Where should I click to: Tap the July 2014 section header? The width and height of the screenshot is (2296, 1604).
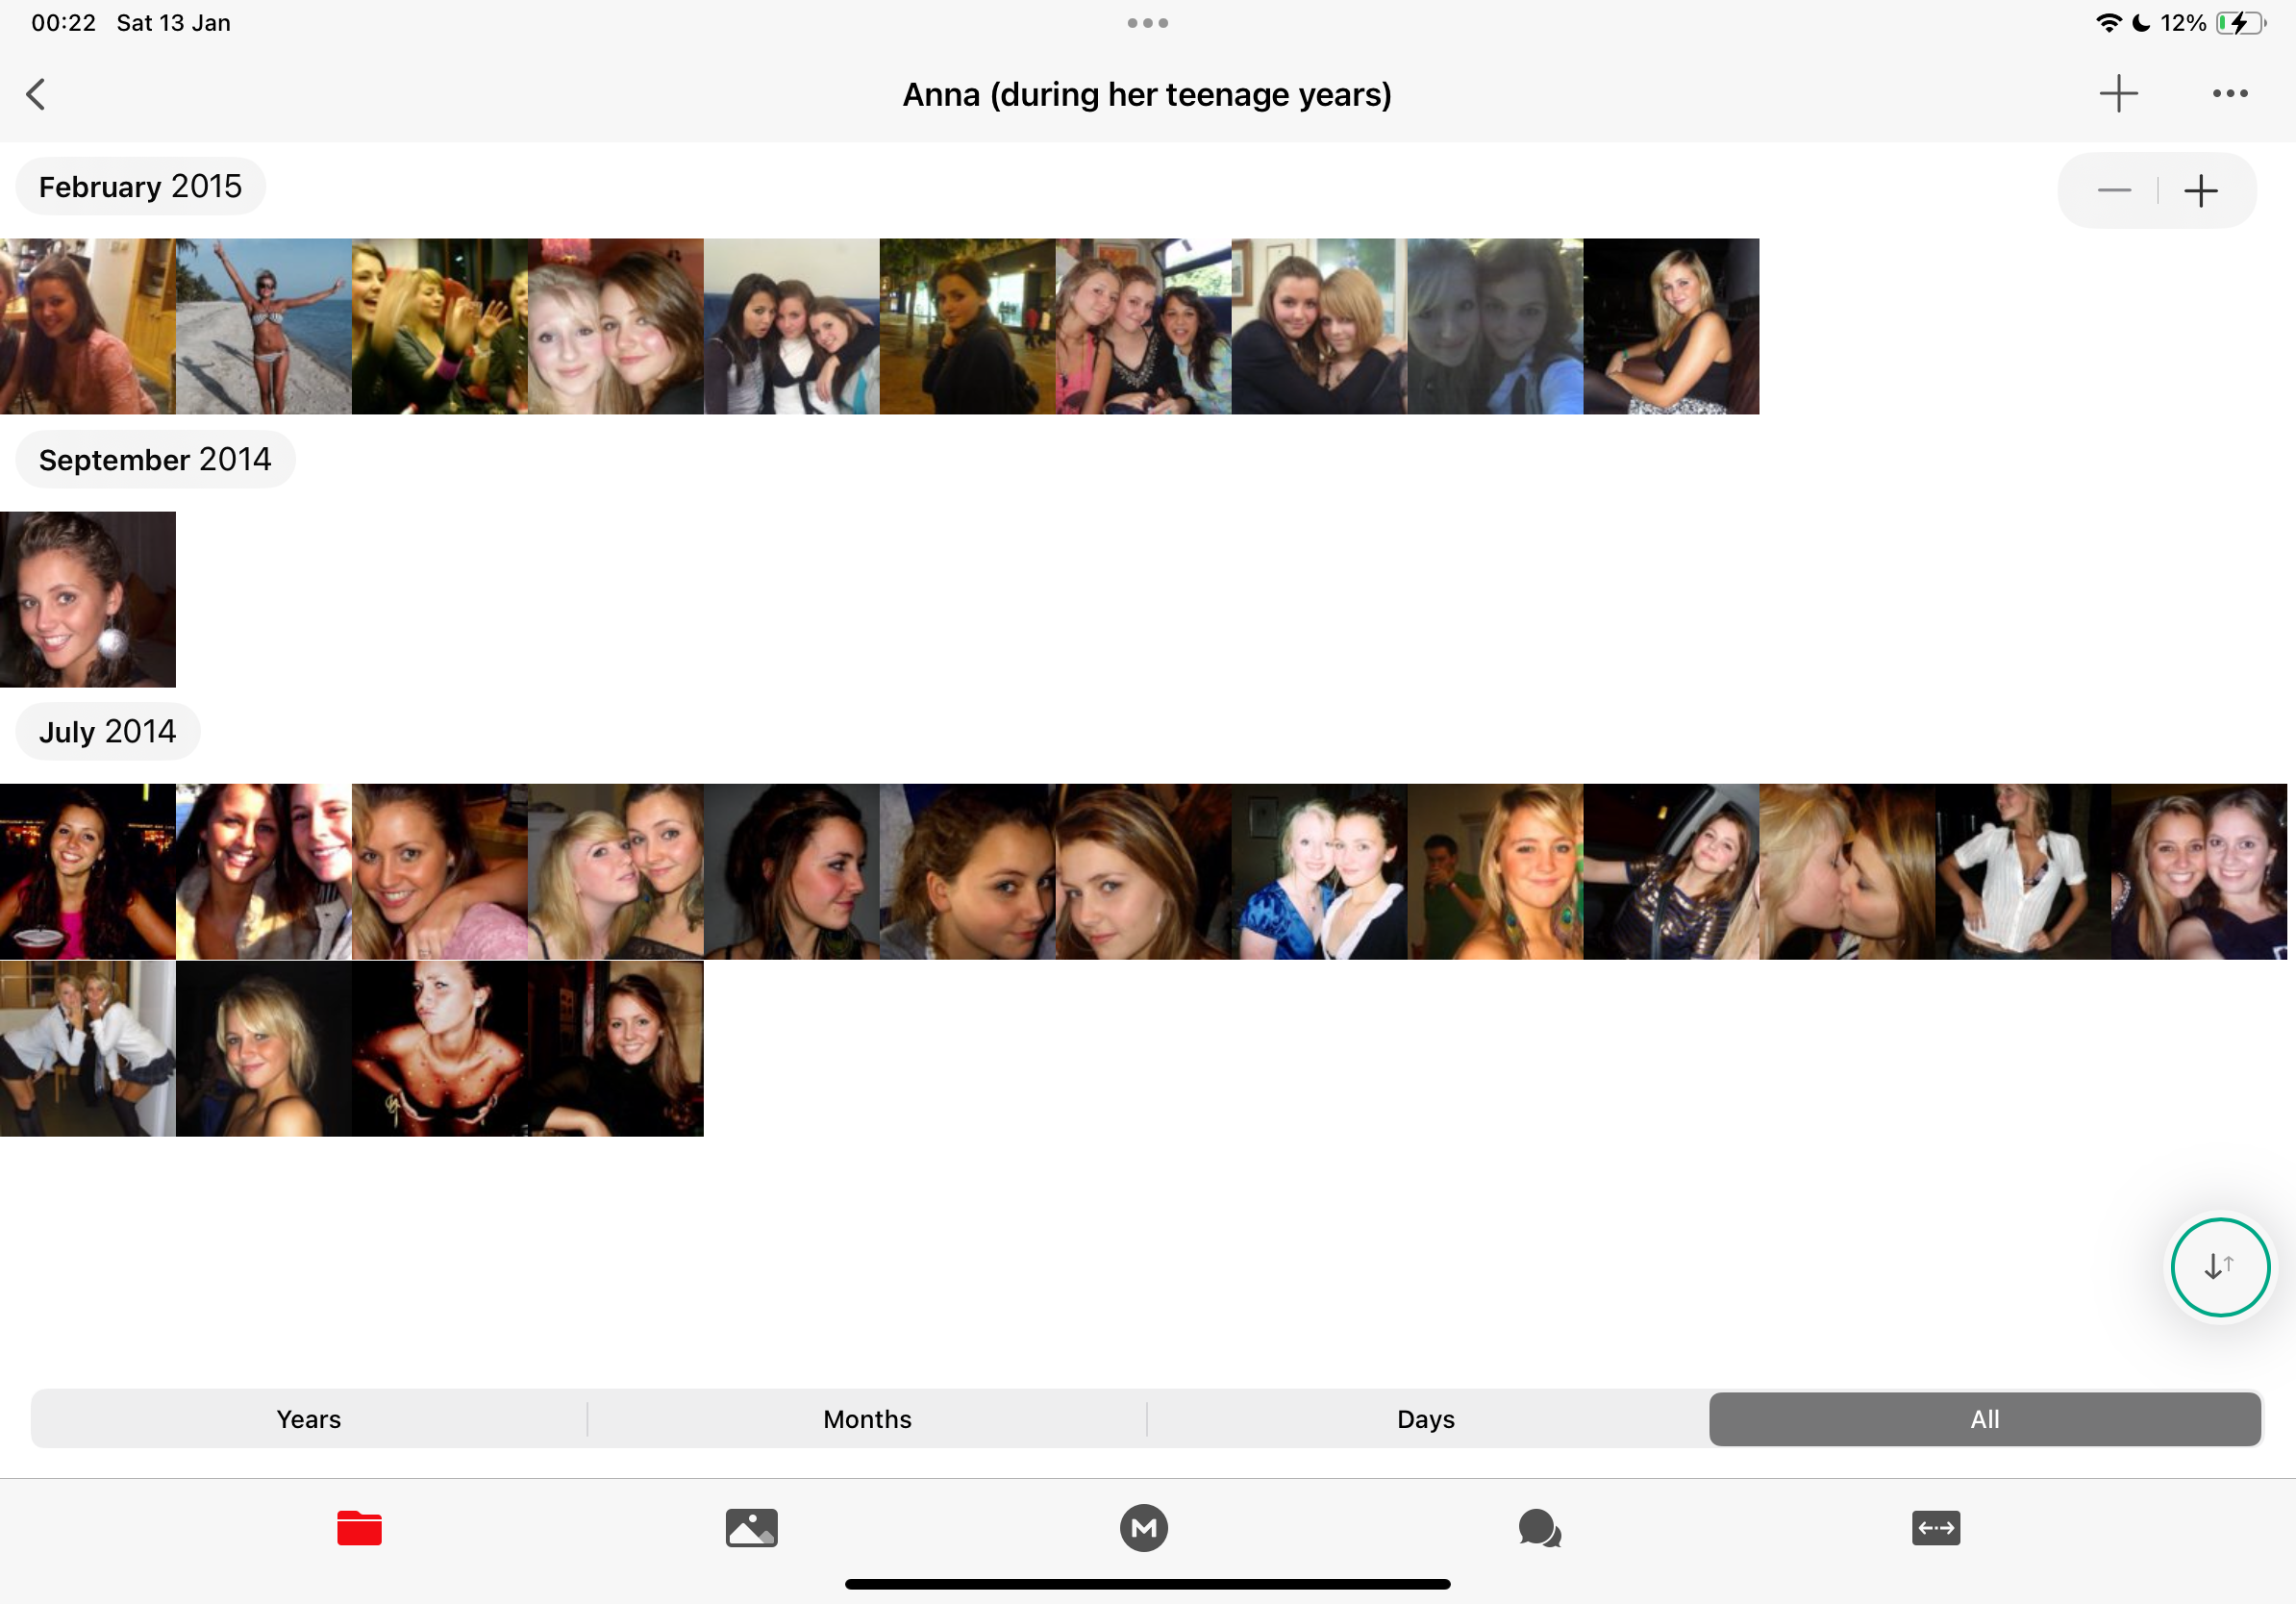coord(107,731)
